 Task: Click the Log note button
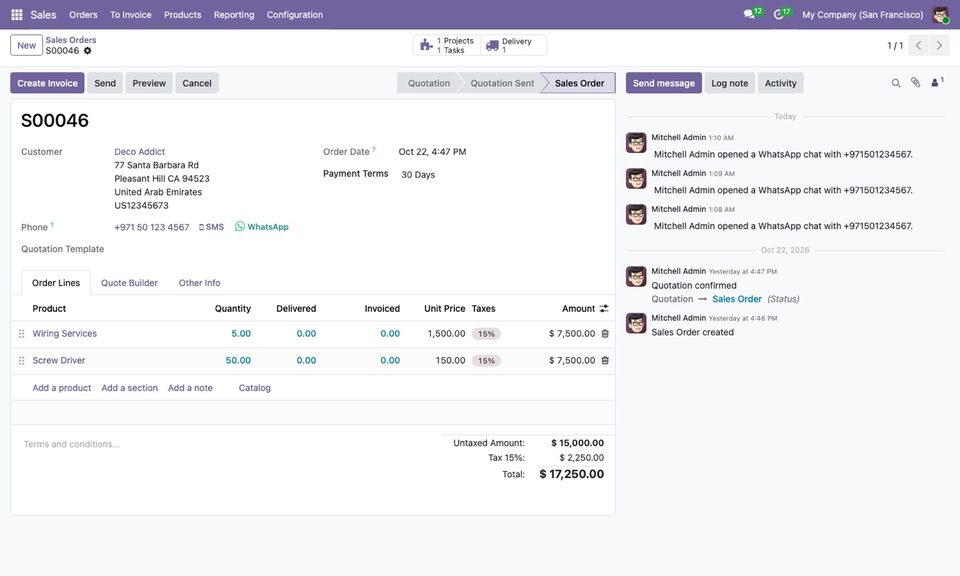(729, 83)
